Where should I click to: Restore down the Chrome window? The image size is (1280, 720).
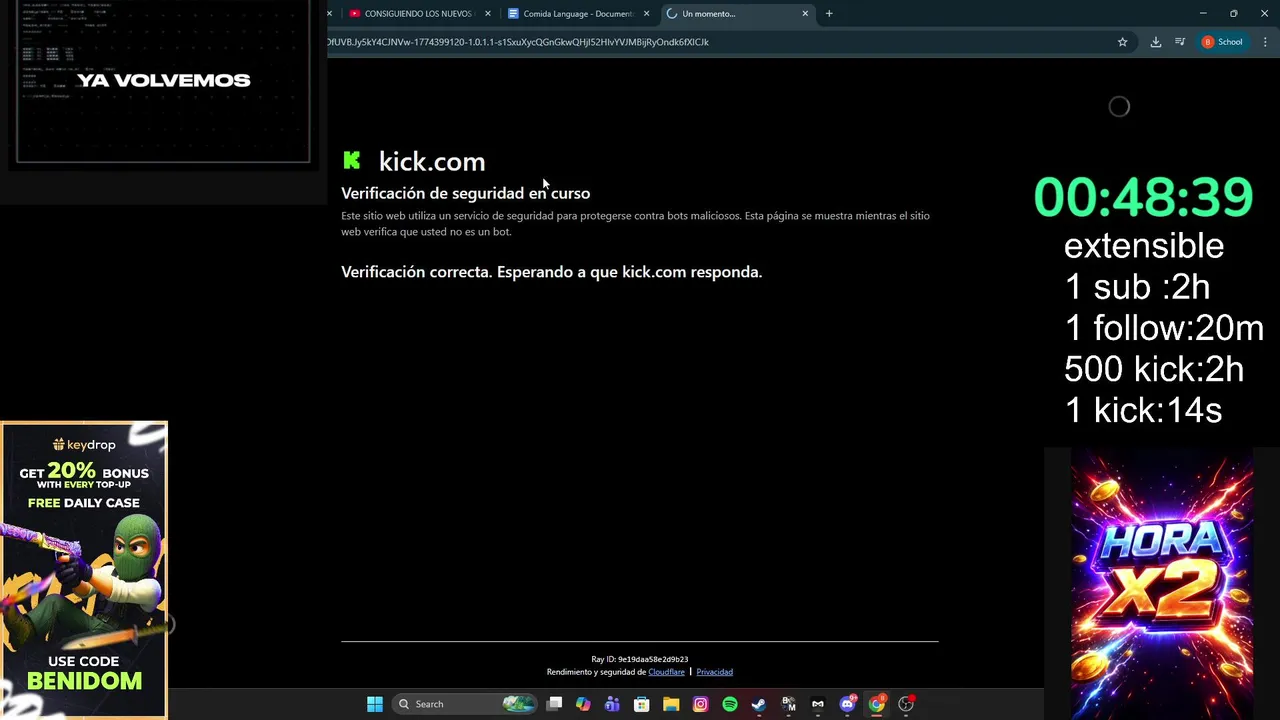point(1233,14)
